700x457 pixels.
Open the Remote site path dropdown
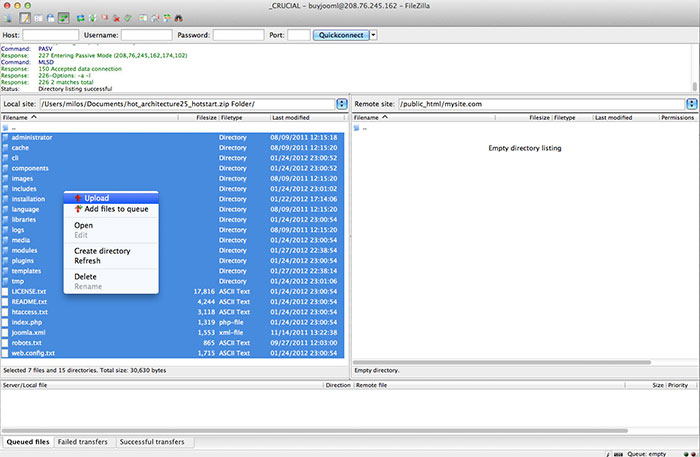[x=692, y=104]
